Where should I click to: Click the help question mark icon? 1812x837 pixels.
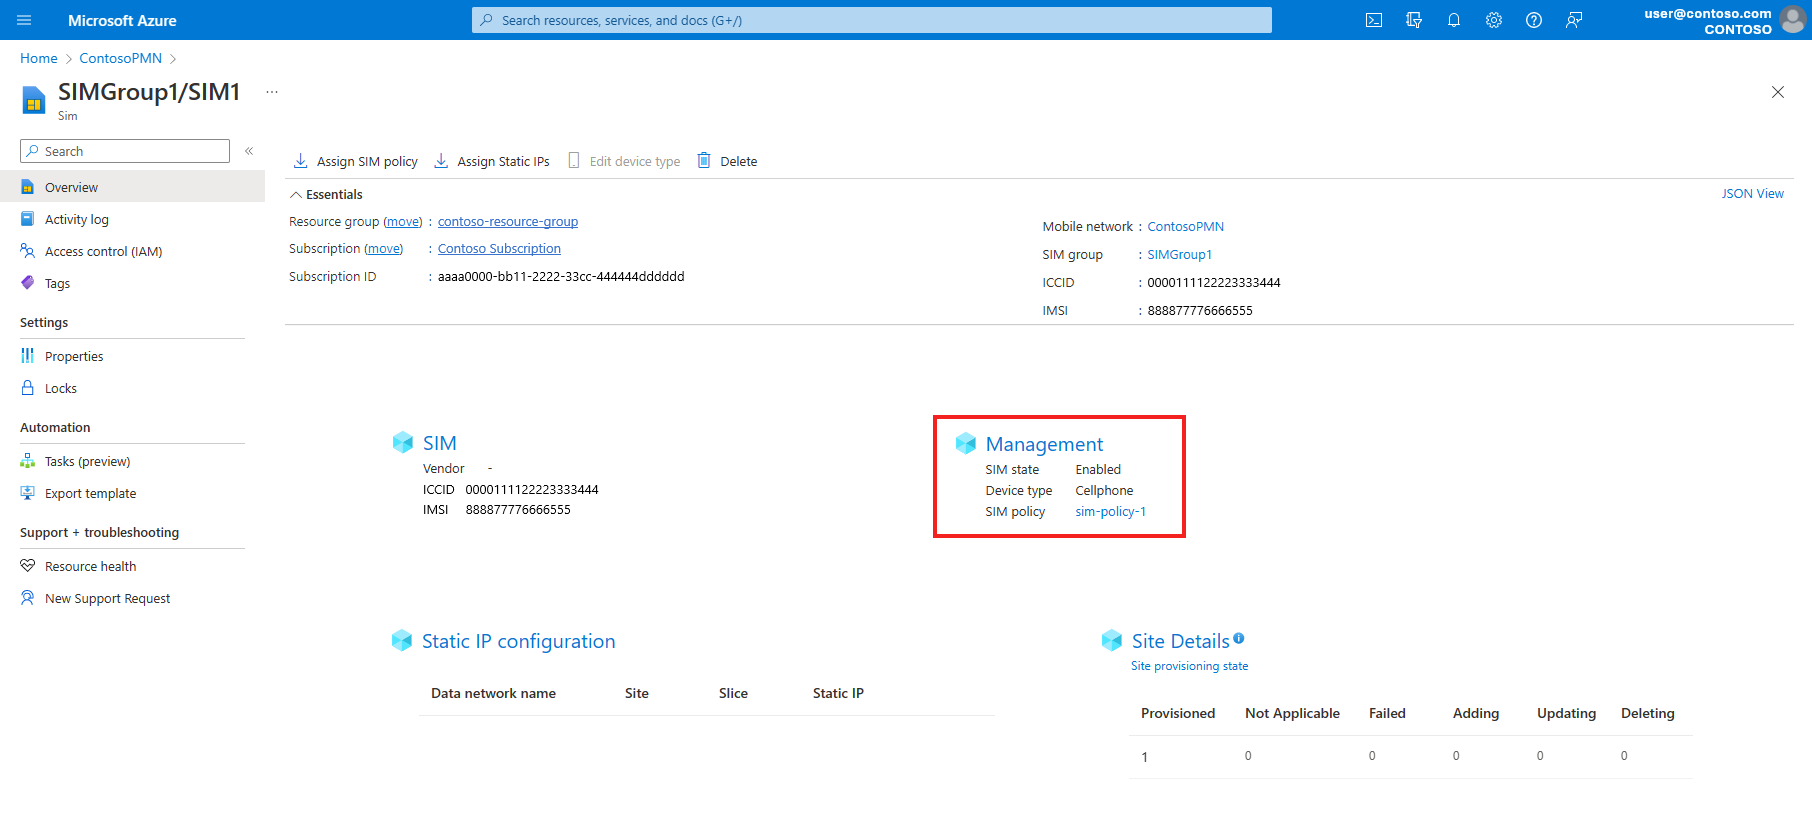pos(1534,20)
